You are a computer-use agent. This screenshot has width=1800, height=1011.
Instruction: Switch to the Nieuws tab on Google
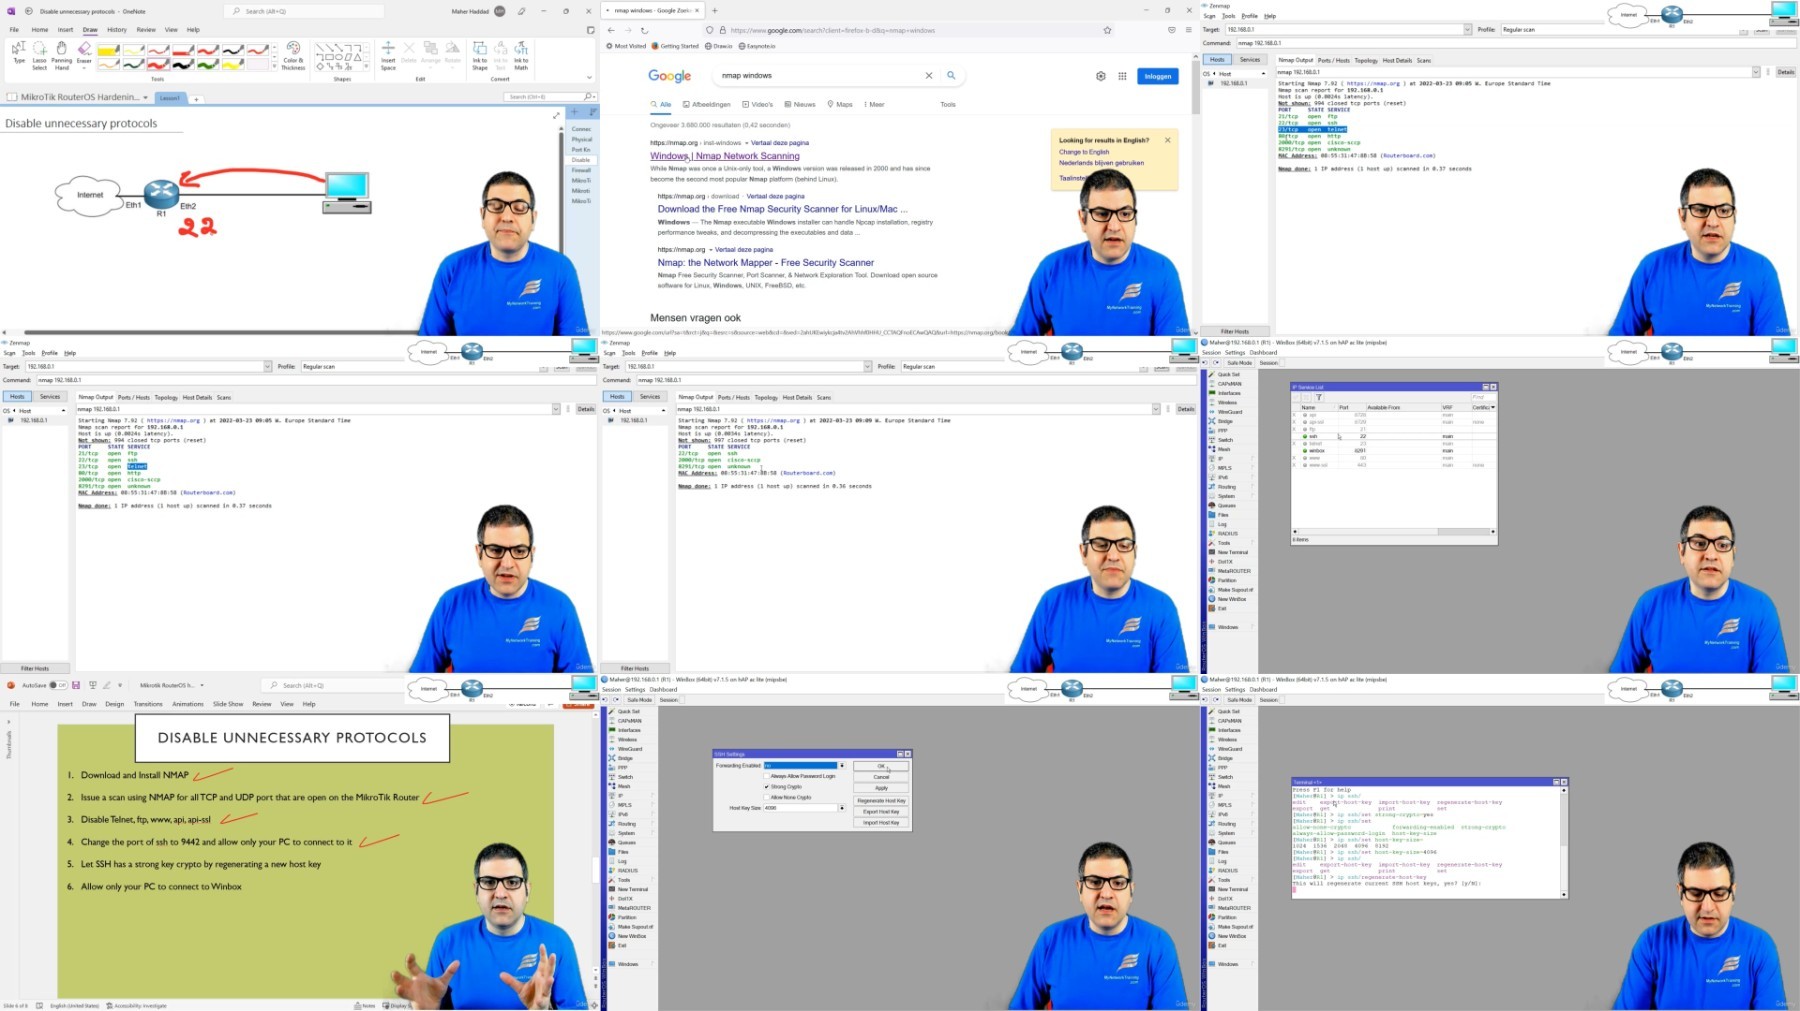(800, 104)
